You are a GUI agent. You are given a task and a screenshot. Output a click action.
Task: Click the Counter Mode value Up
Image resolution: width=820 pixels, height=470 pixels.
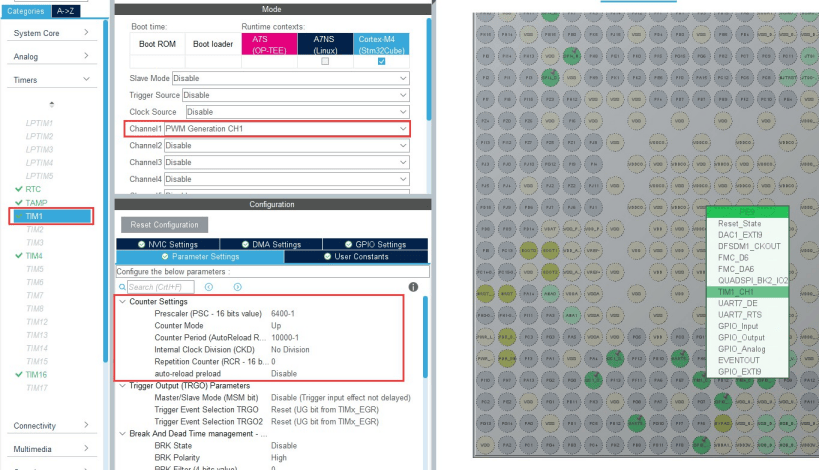276,326
